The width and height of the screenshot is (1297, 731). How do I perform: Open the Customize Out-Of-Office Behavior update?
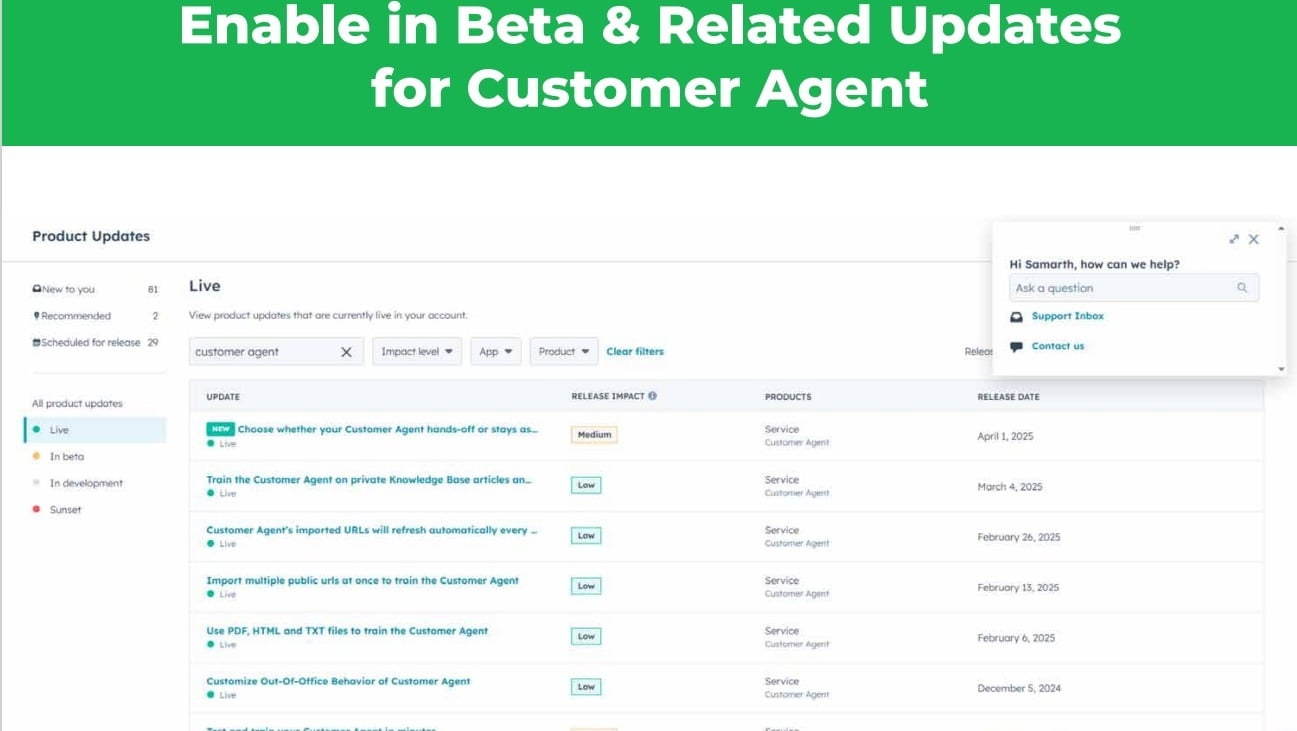(x=338, y=681)
